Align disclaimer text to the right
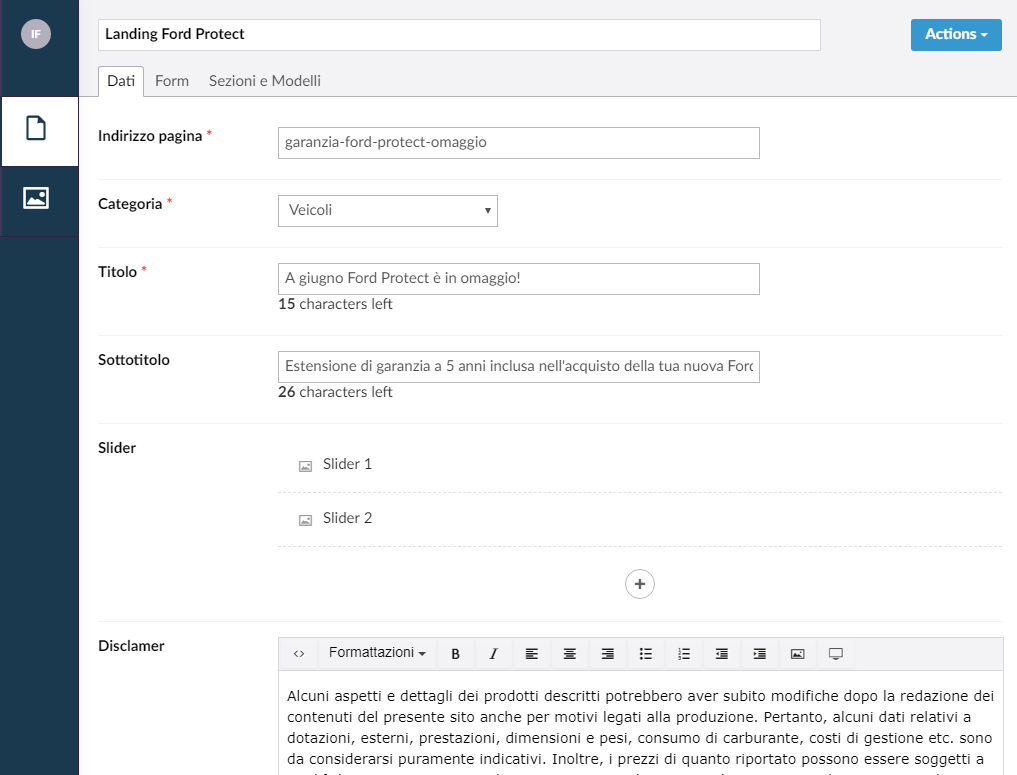This screenshot has width=1017, height=775. (x=608, y=654)
